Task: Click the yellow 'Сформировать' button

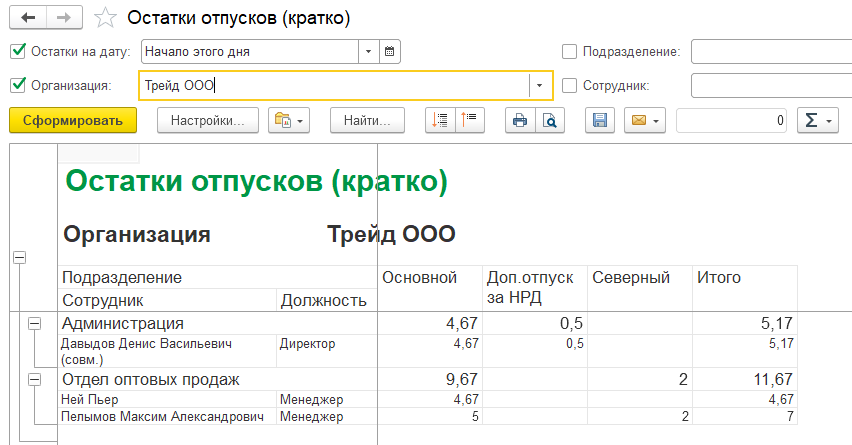Action: [72, 121]
